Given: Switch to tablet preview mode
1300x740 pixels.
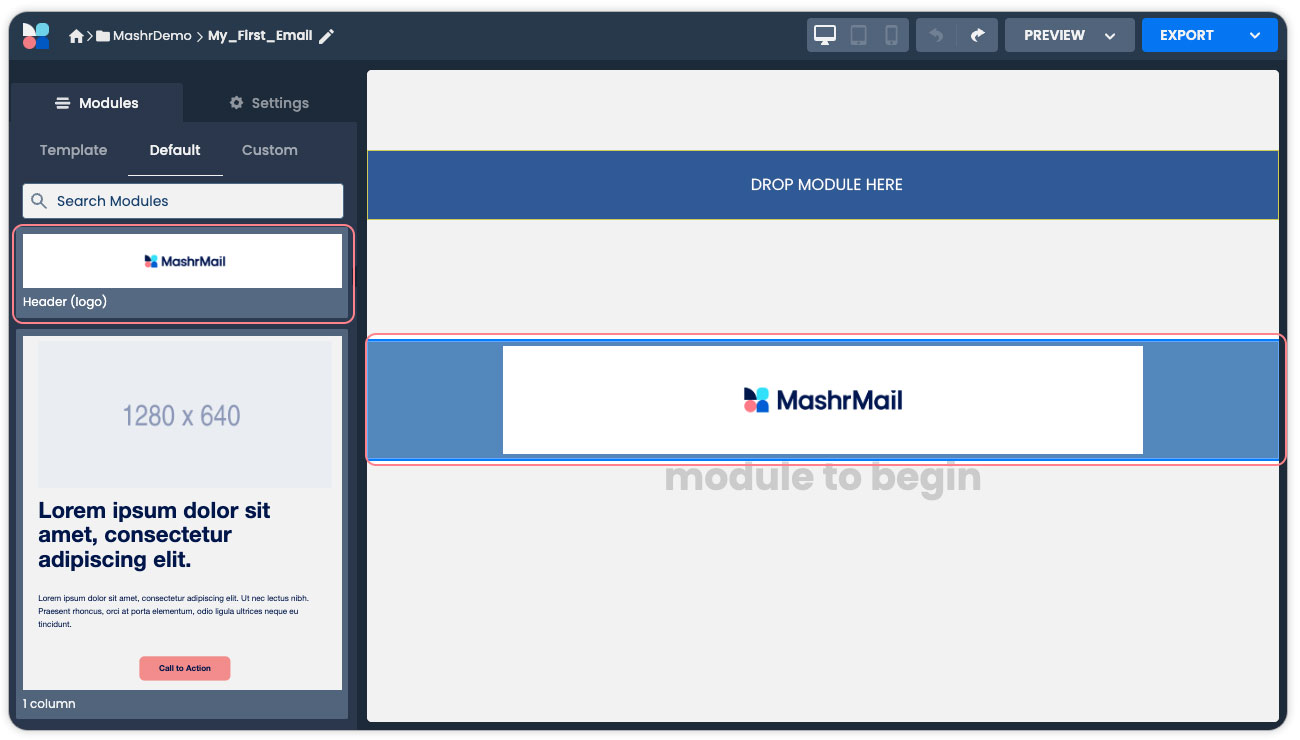Looking at the screenshot, I should 858,35.
